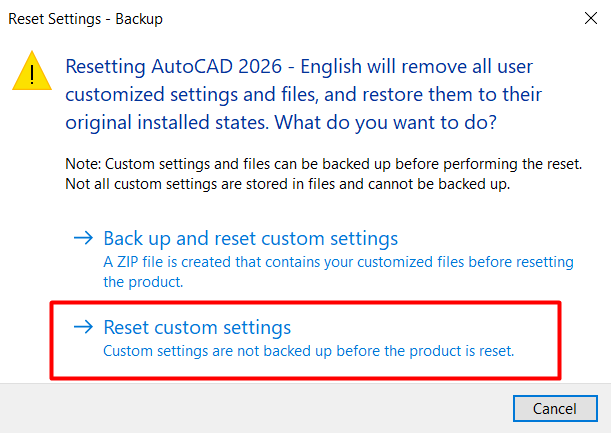Click the word 'Backup' in the window title
The height and width of the screenshot is (433, 611).
[138, 18]
